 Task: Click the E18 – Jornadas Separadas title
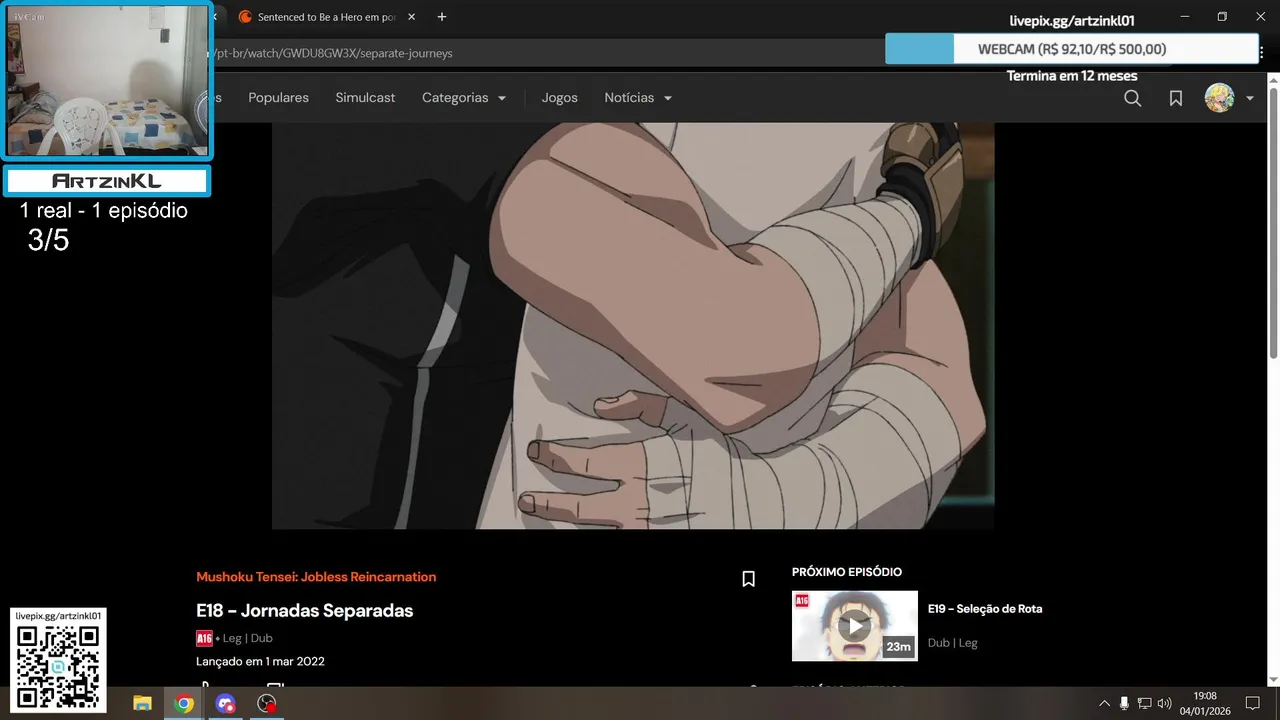coord(304,611)
